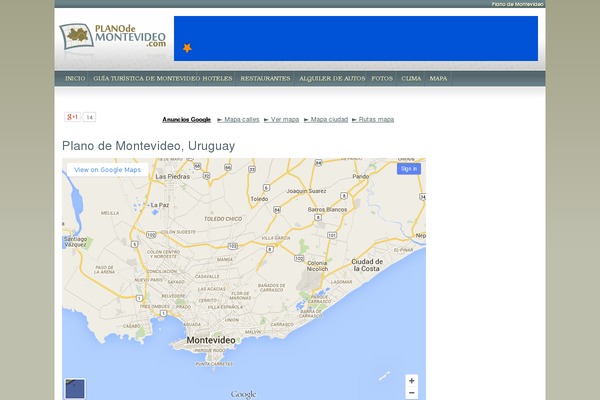
Task: Click the La Paz label on map
Action: click(160, 205)
